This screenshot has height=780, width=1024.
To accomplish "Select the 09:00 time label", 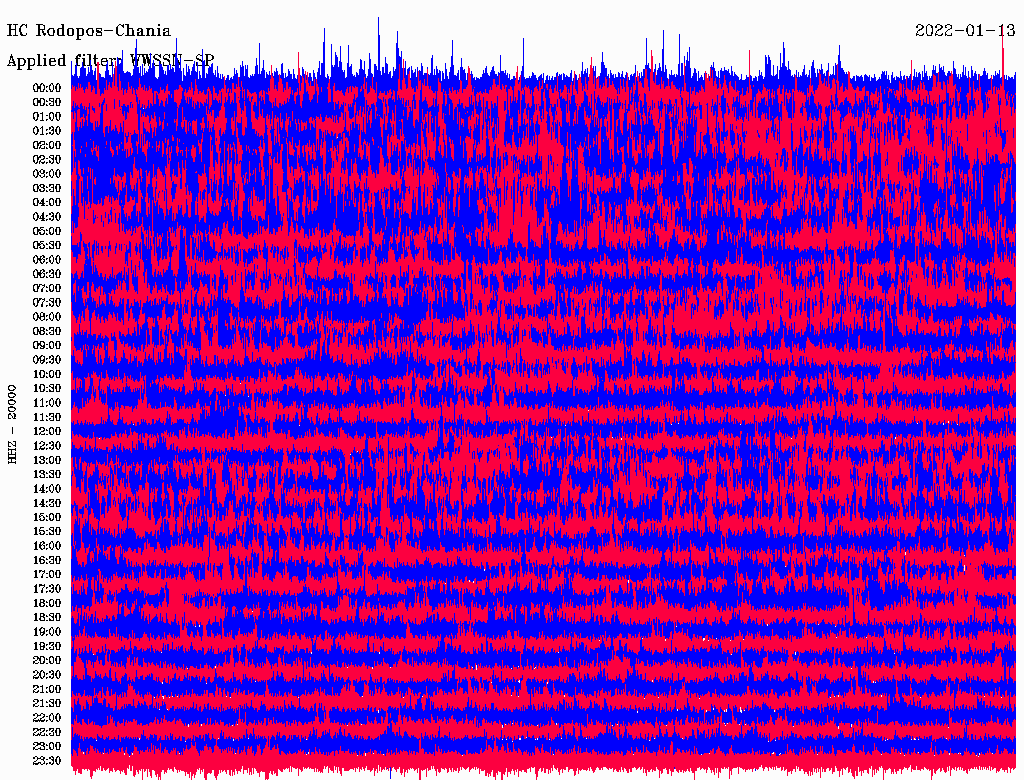I will pyautogui.click(x=47, y=346).
